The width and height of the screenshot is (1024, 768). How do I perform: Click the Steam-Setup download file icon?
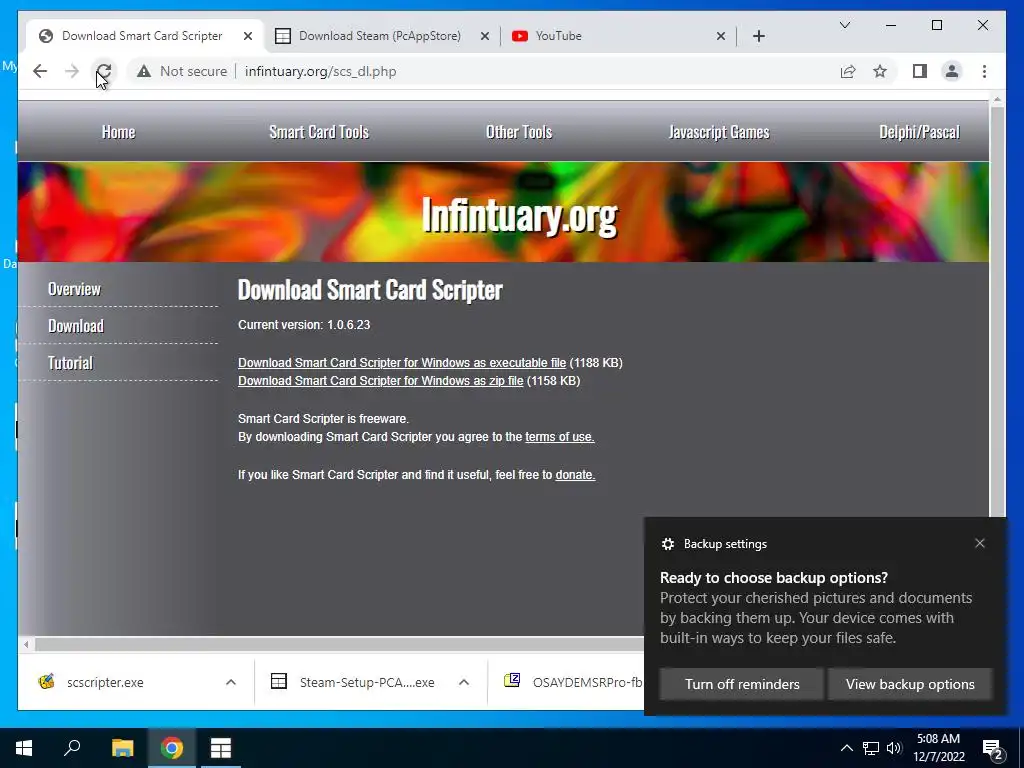click(279, 682)
